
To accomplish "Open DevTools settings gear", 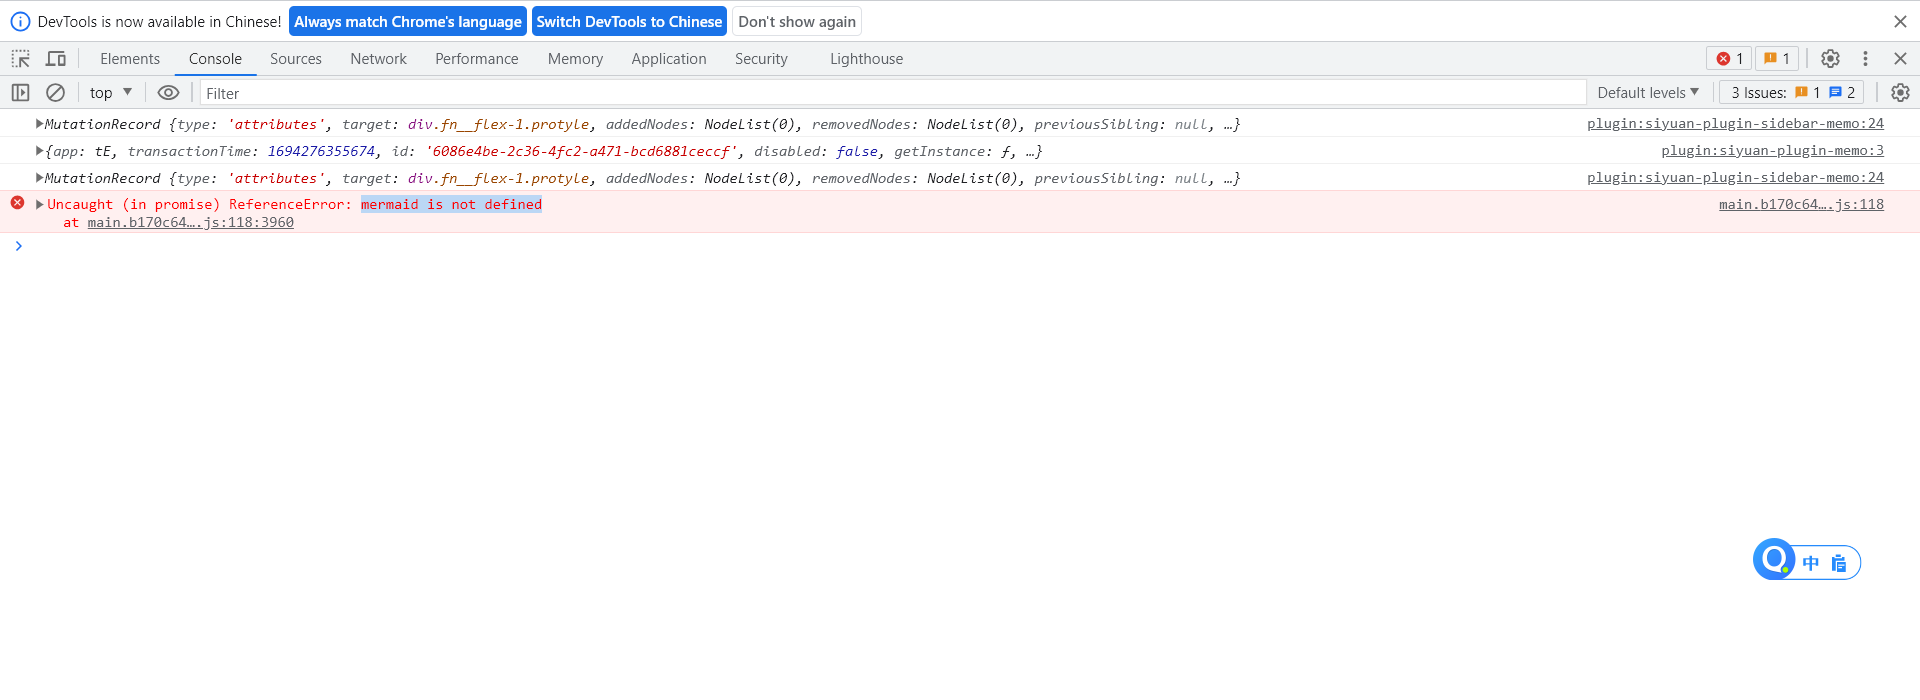I will click(x=1830, y=59).
